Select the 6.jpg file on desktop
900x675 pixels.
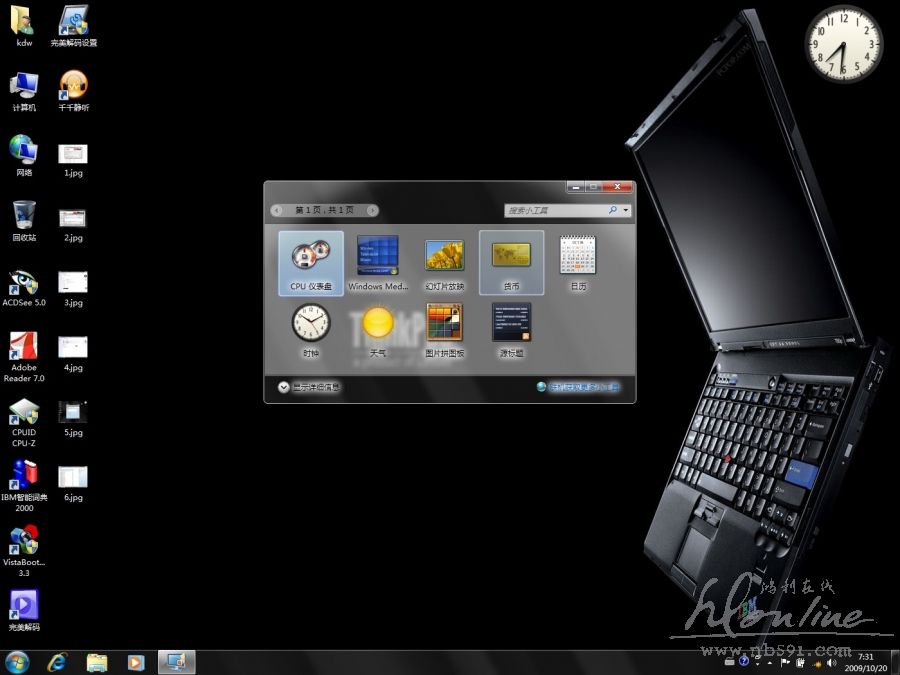tap(73, 484)
